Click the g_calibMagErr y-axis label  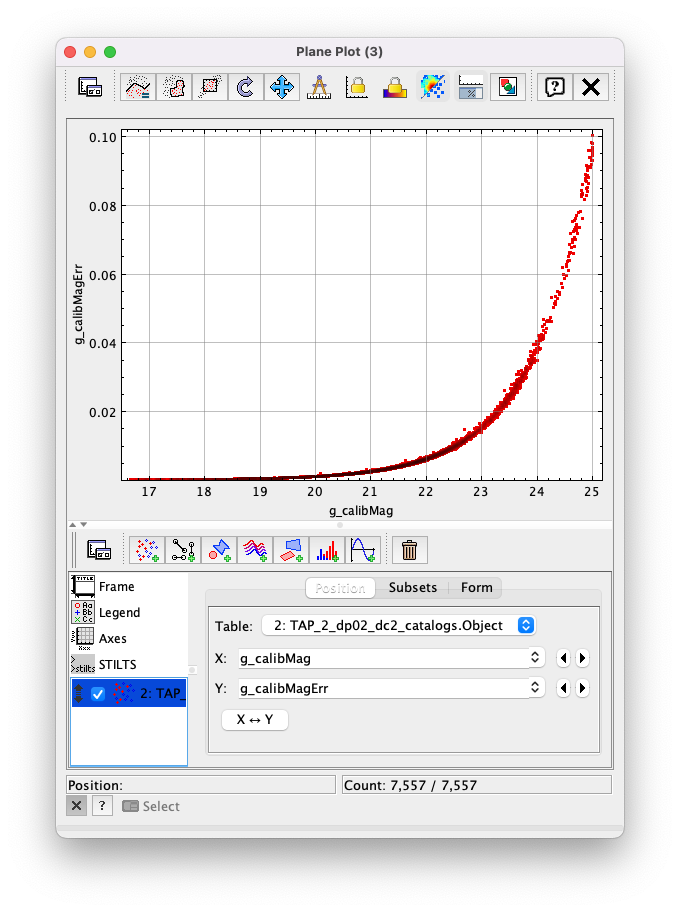78,304
